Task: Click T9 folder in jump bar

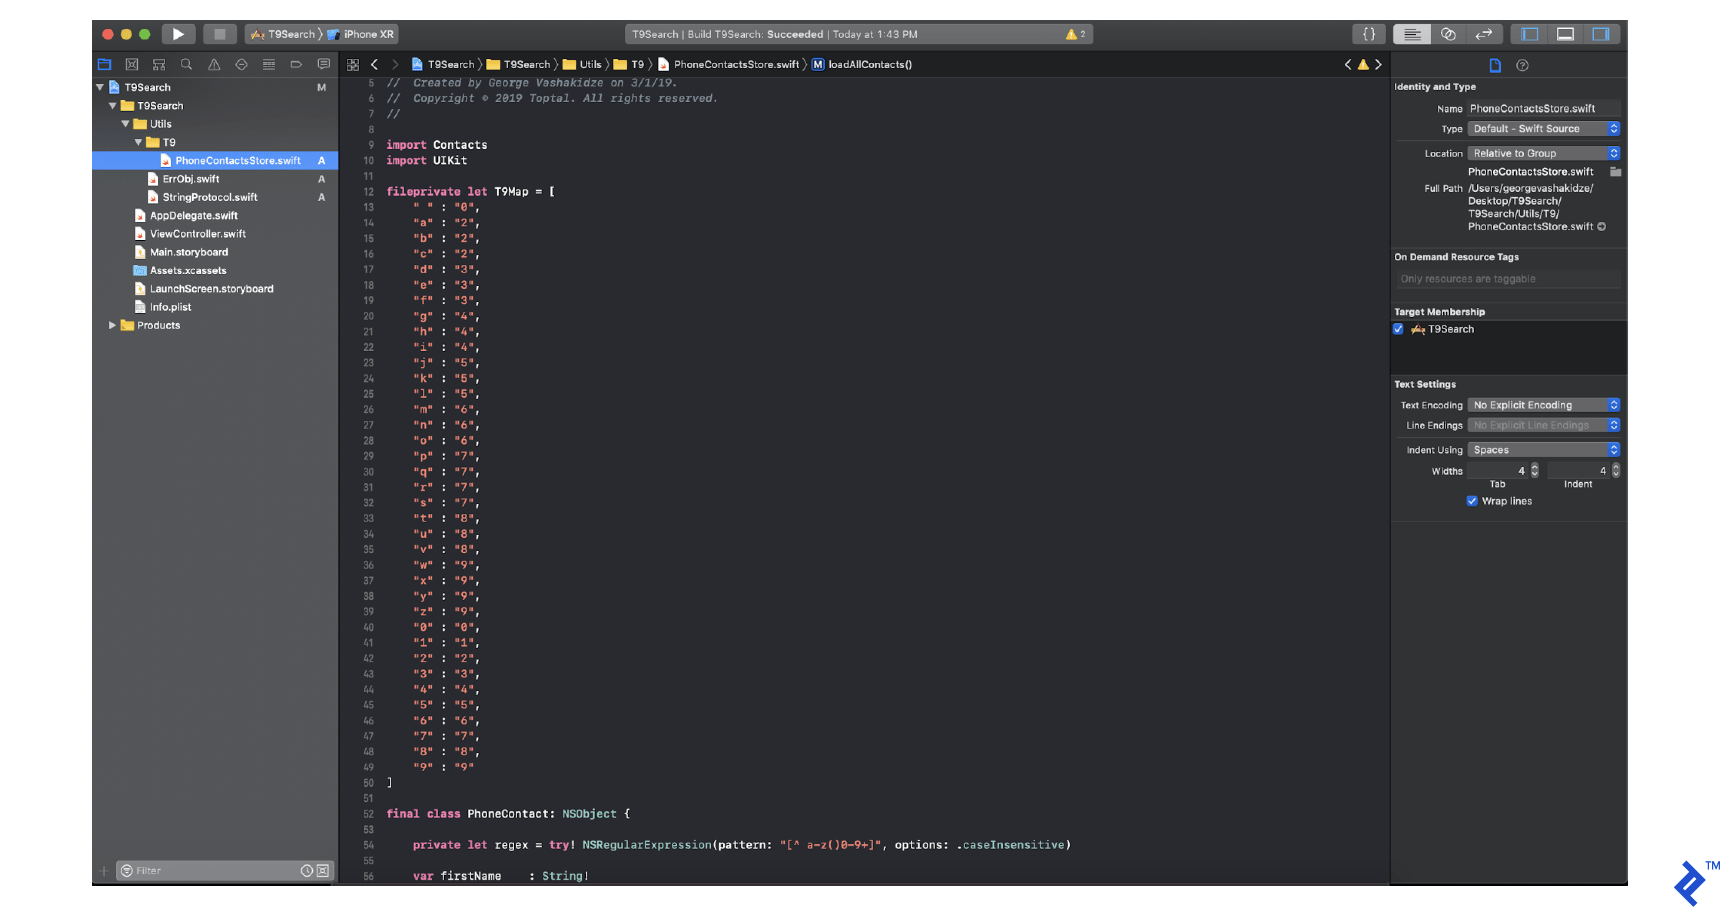Action: pyautogui.click(x=629, y=64)
